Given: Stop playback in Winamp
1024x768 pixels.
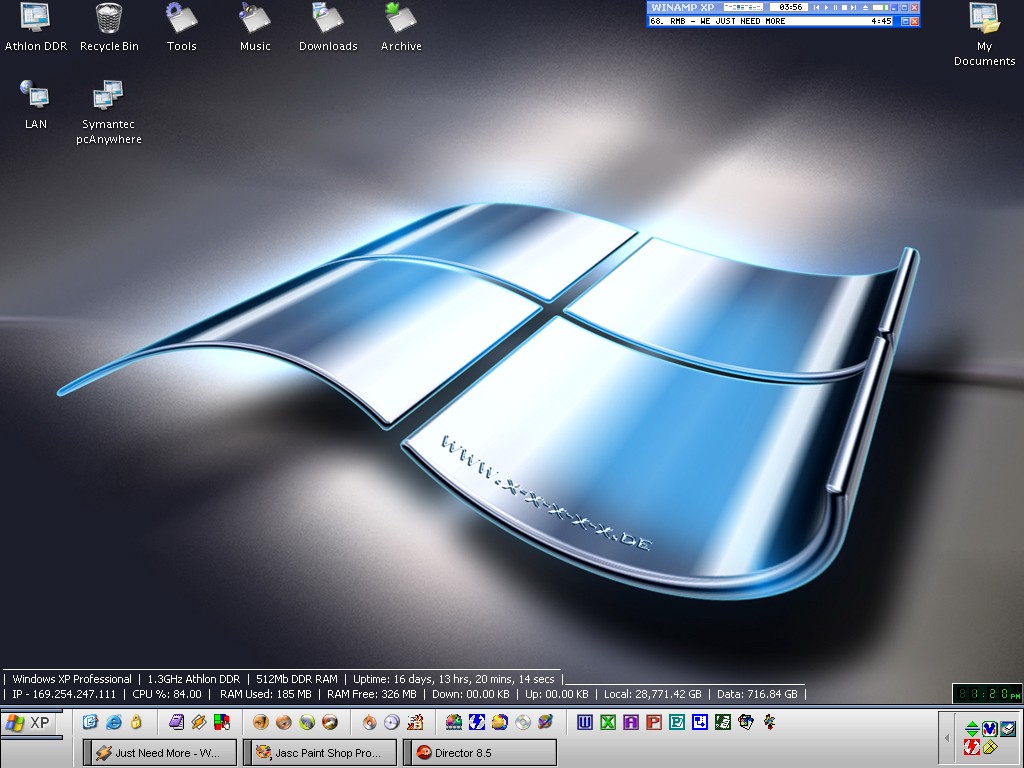Looking at the screenshot, I should pyautogui.click(x=845, y=8).
